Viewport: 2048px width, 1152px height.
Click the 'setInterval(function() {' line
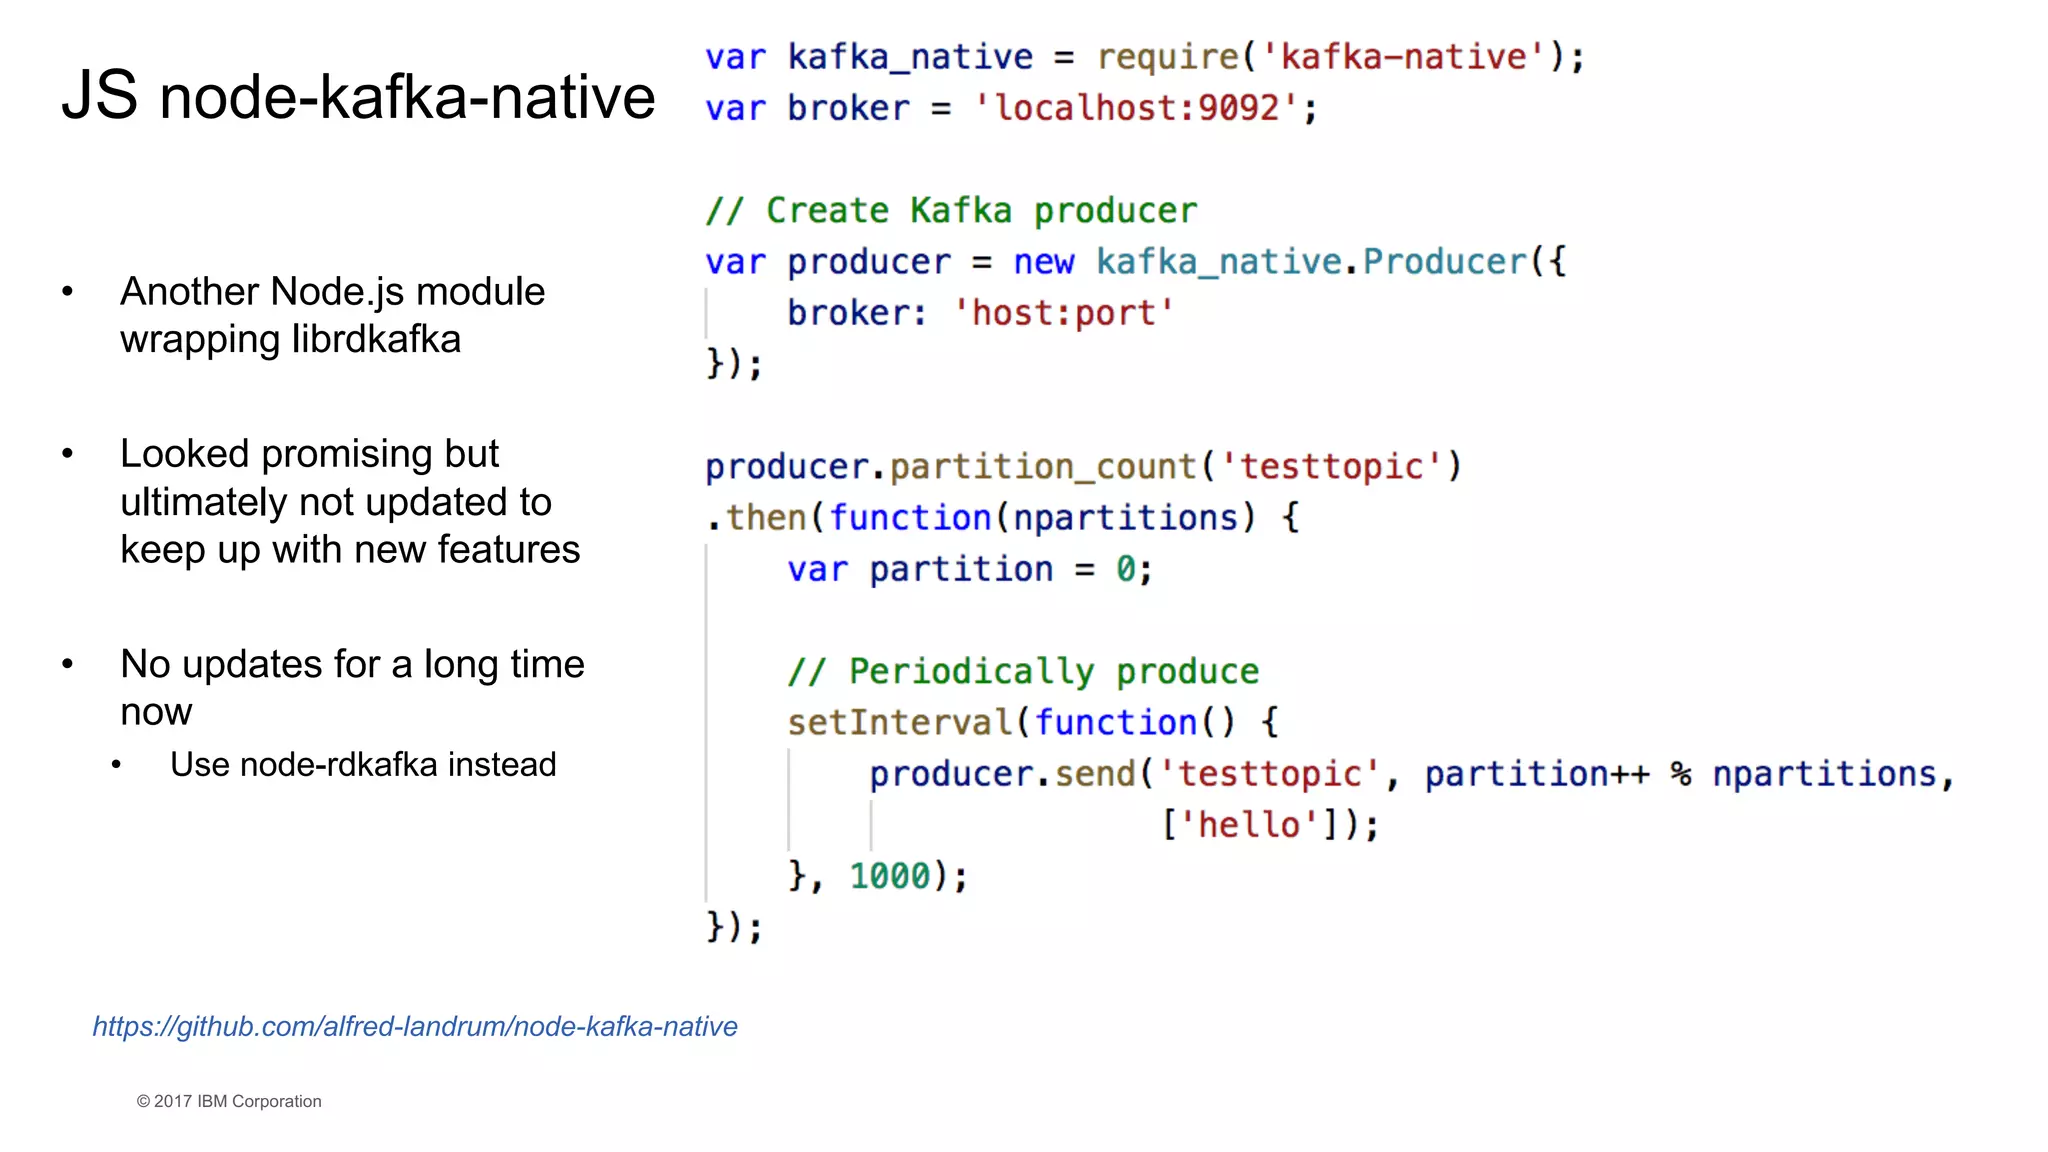click(x=1033, y=723)
